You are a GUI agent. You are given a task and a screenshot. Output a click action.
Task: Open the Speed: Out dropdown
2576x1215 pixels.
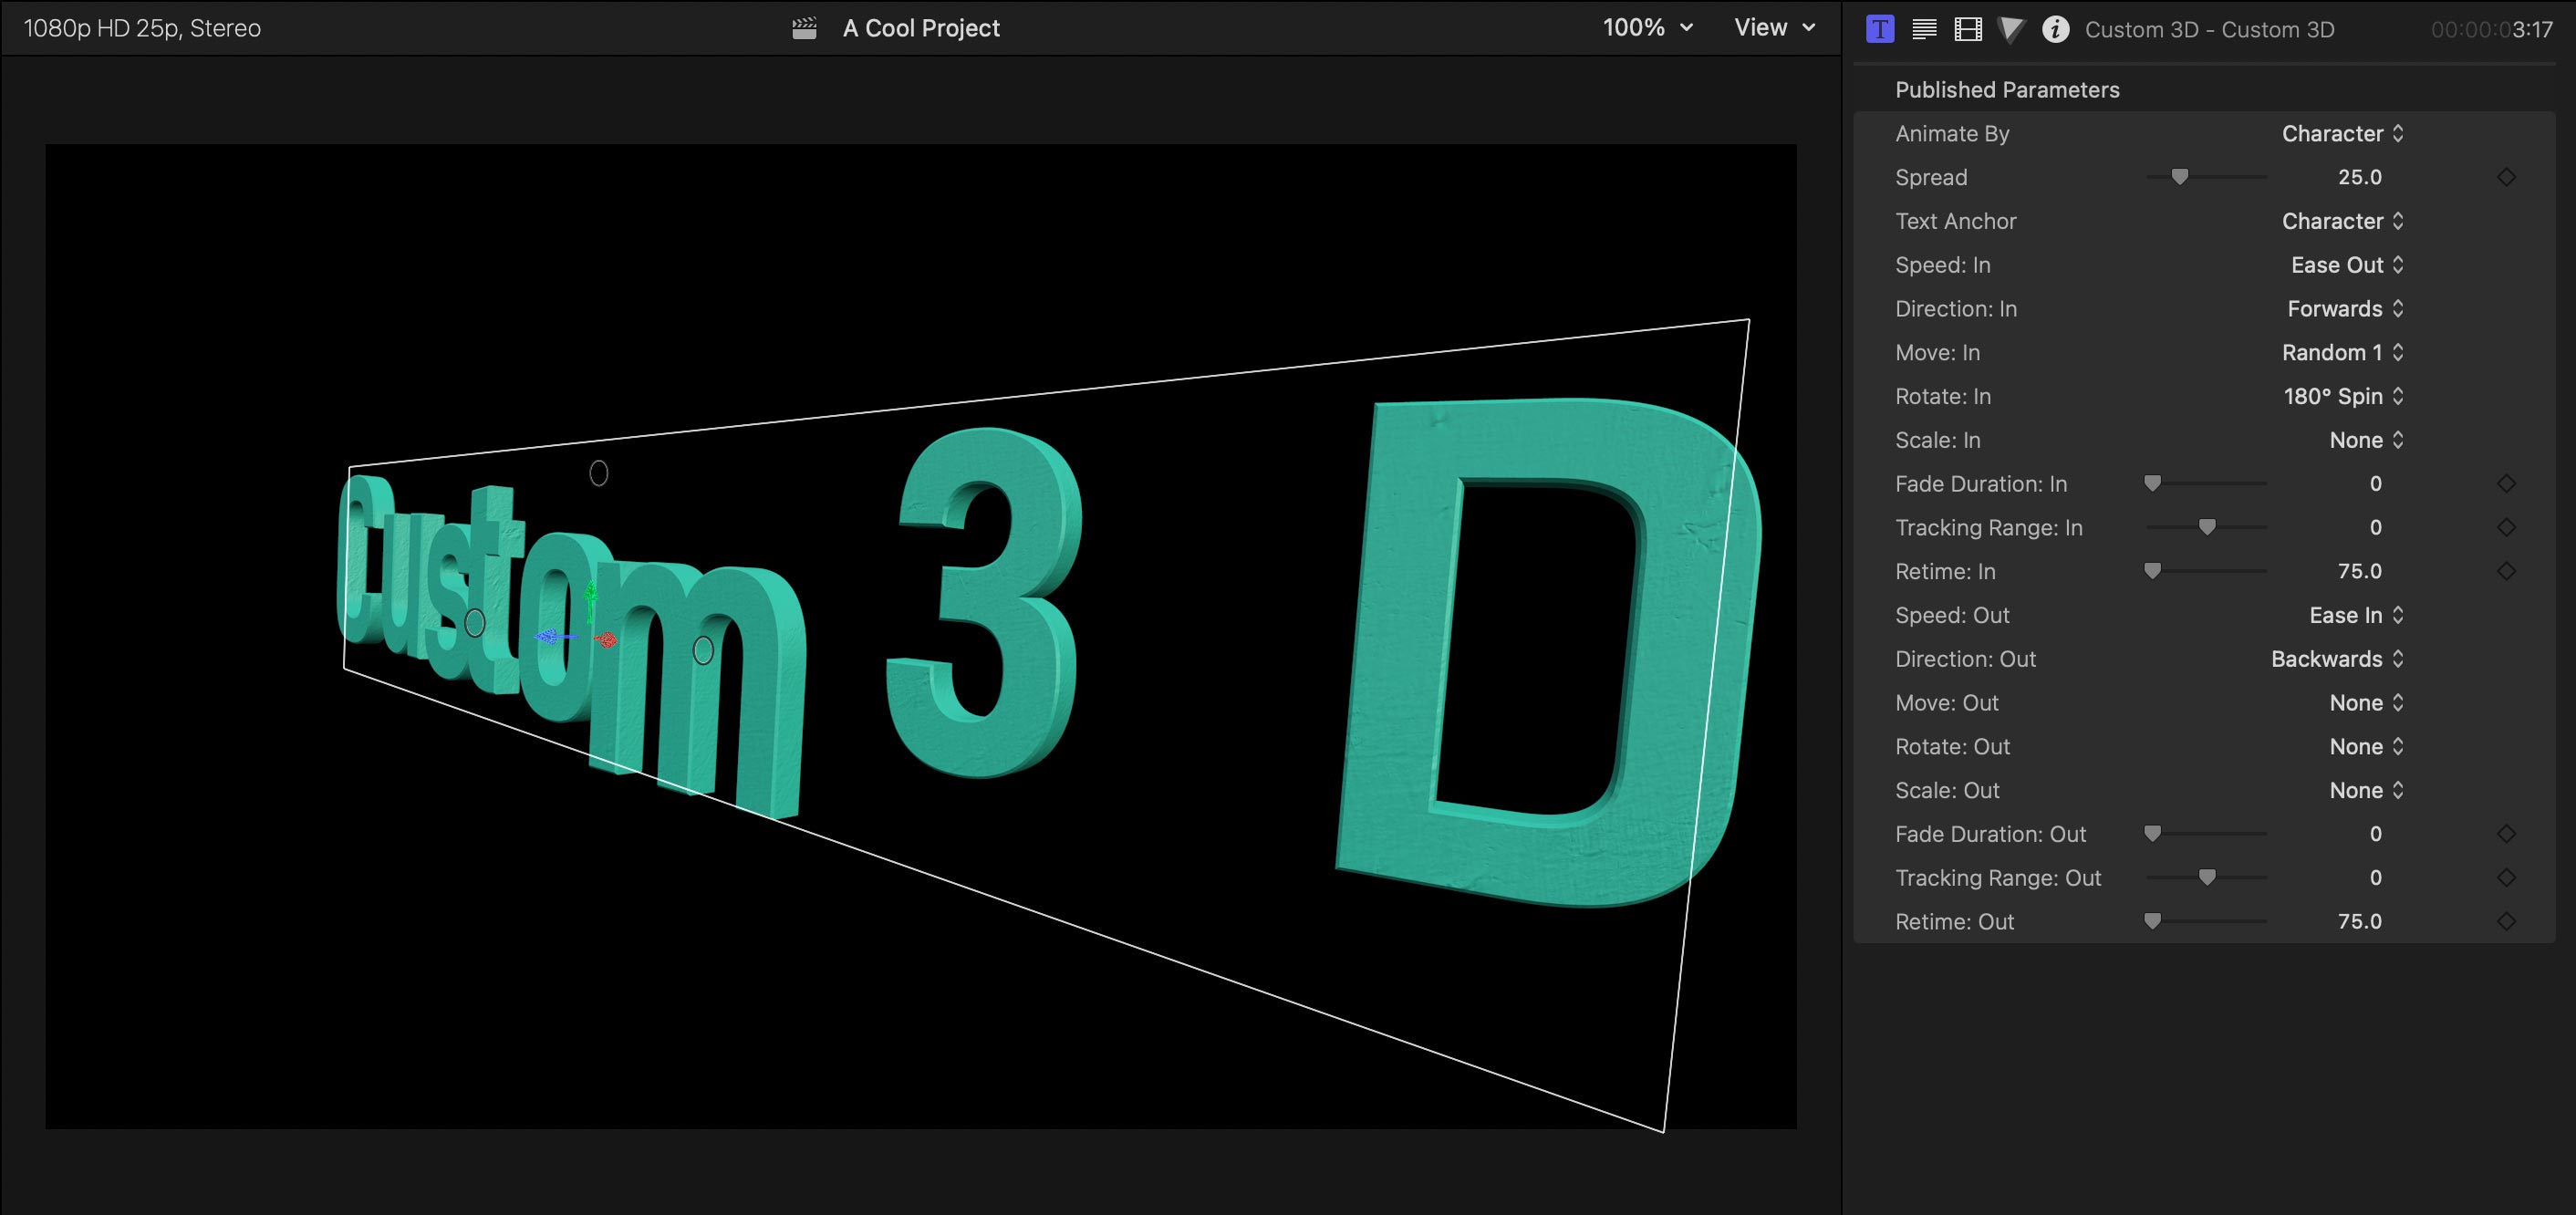2356,615
